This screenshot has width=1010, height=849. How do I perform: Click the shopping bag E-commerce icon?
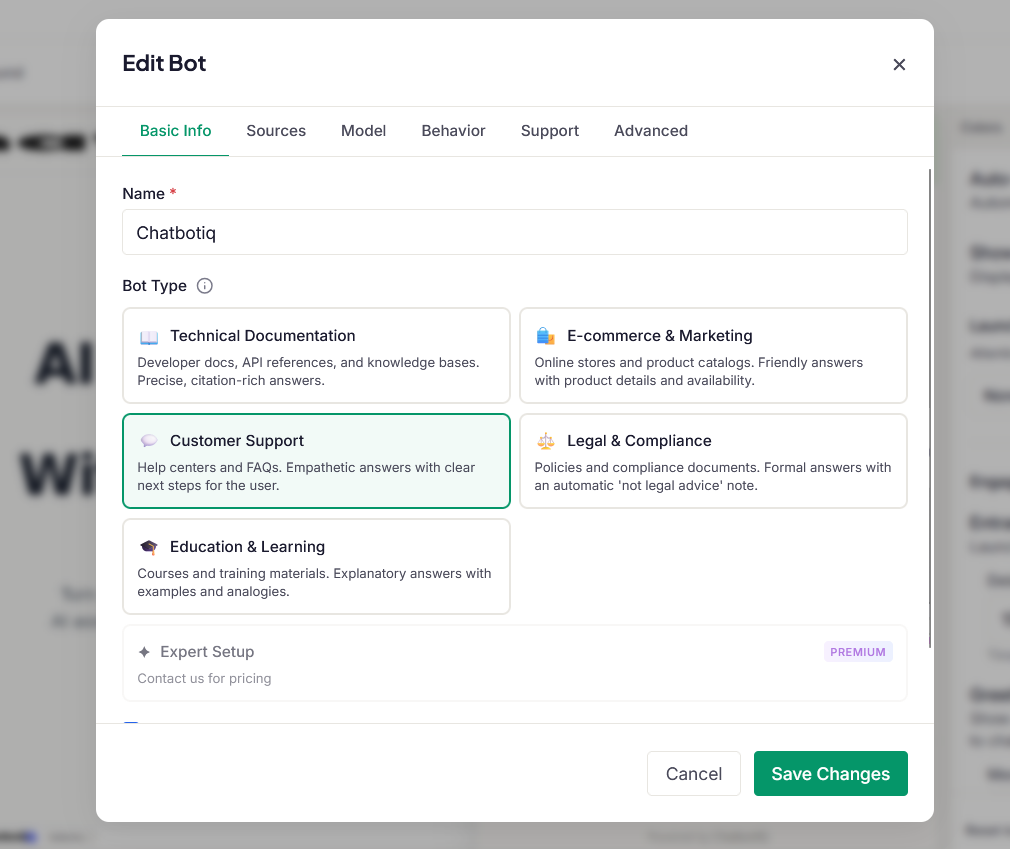546,336
